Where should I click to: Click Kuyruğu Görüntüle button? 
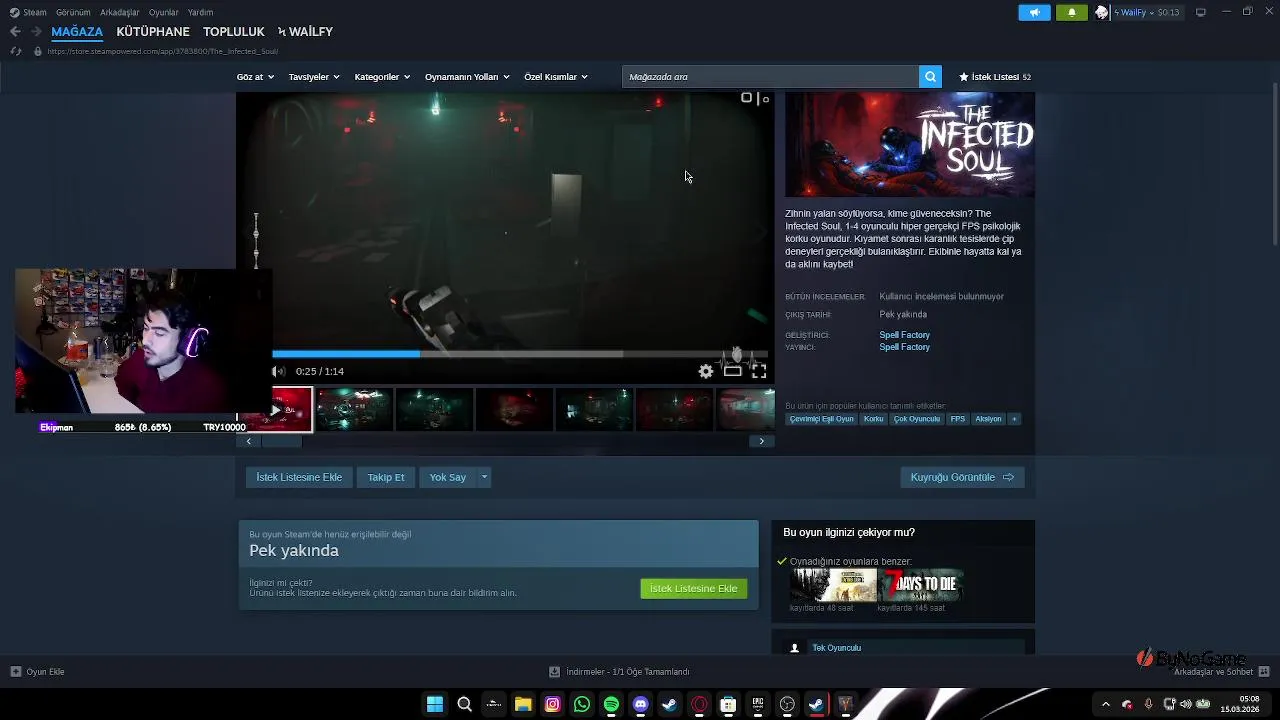(962, 477)
